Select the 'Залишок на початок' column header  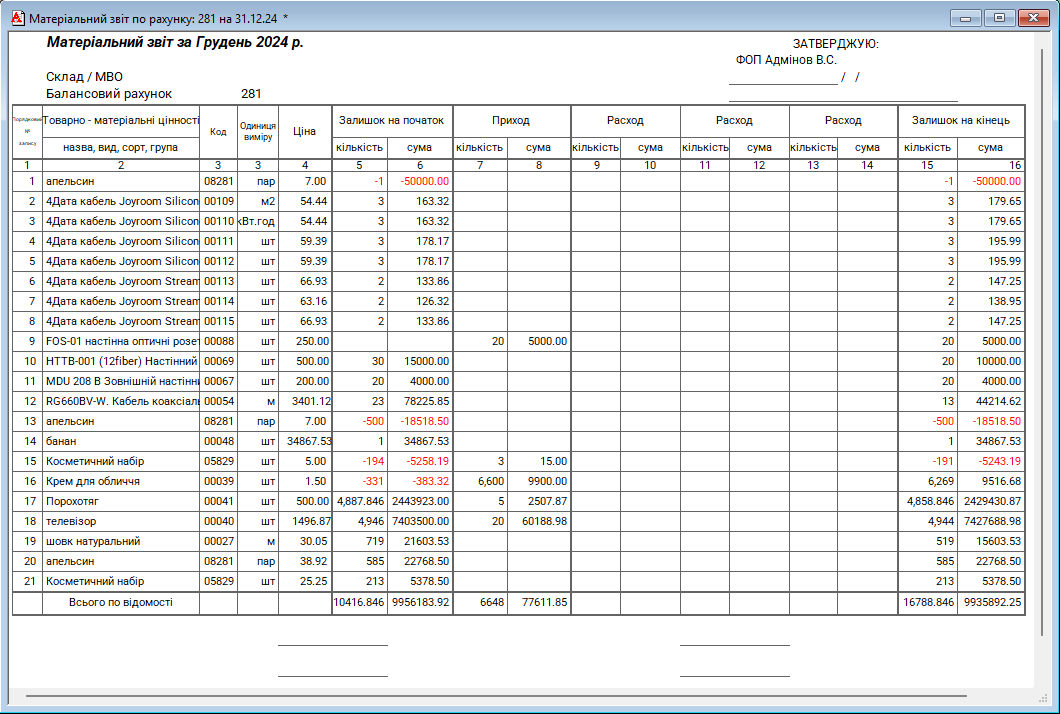click(x=391, y=120)
